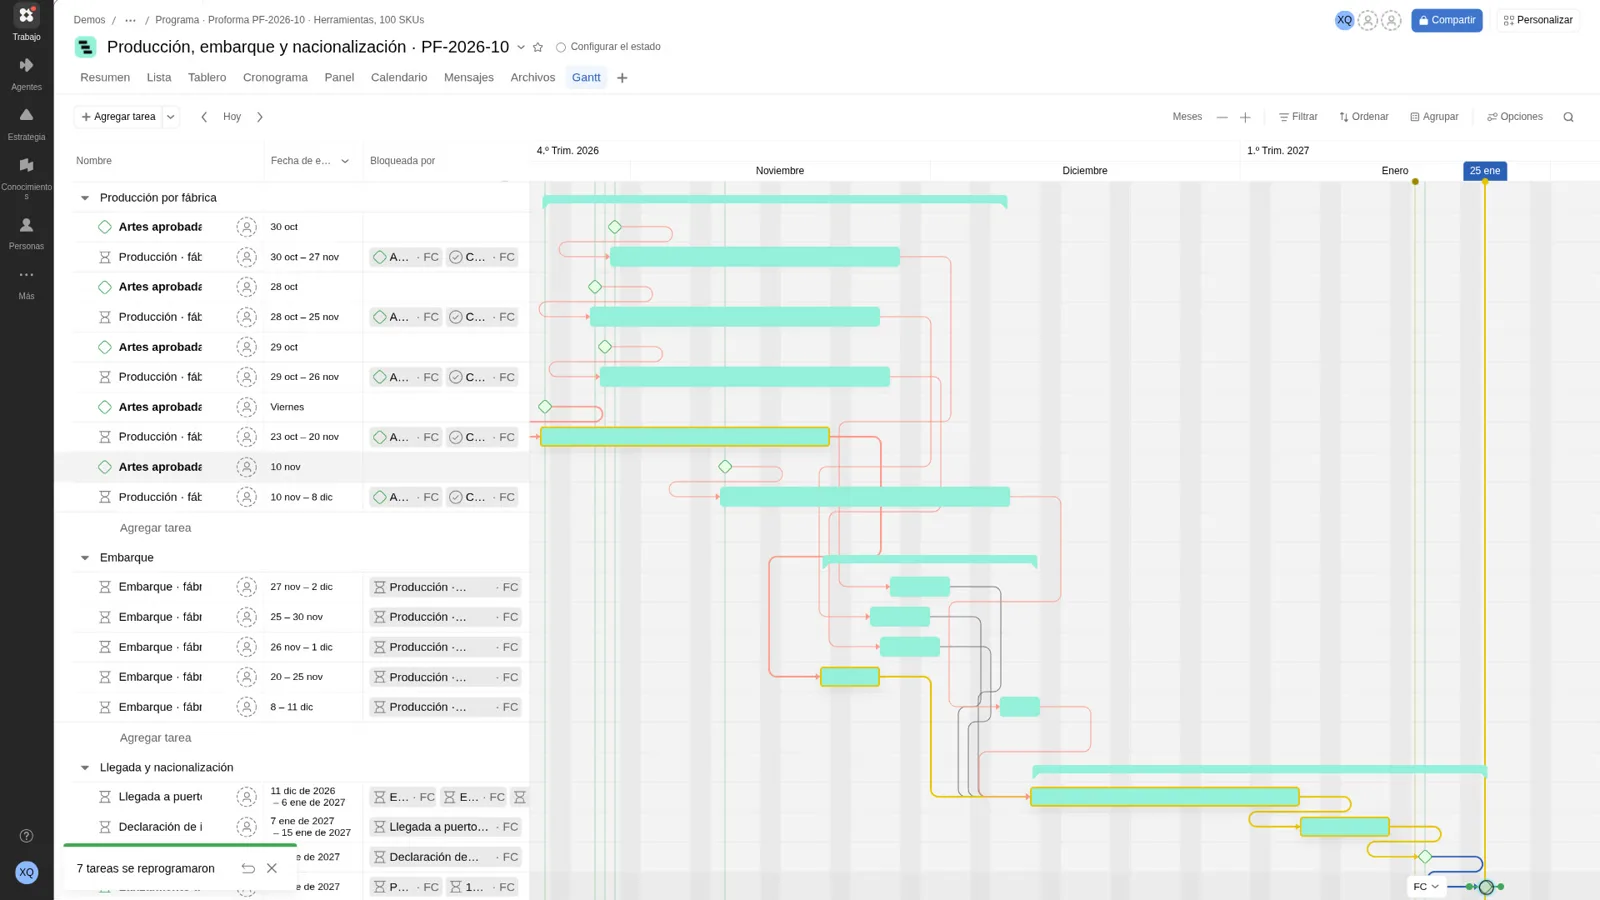This screenshot has width=1600, height=900.
Task: Dismiss the 7 tareas se reprogramaron toast
Action: coord(272,868)
